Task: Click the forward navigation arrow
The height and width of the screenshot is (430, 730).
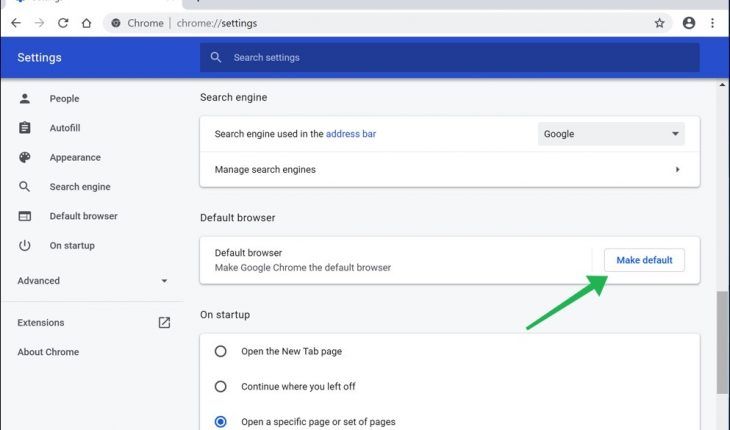Action: tap(40, 23)
